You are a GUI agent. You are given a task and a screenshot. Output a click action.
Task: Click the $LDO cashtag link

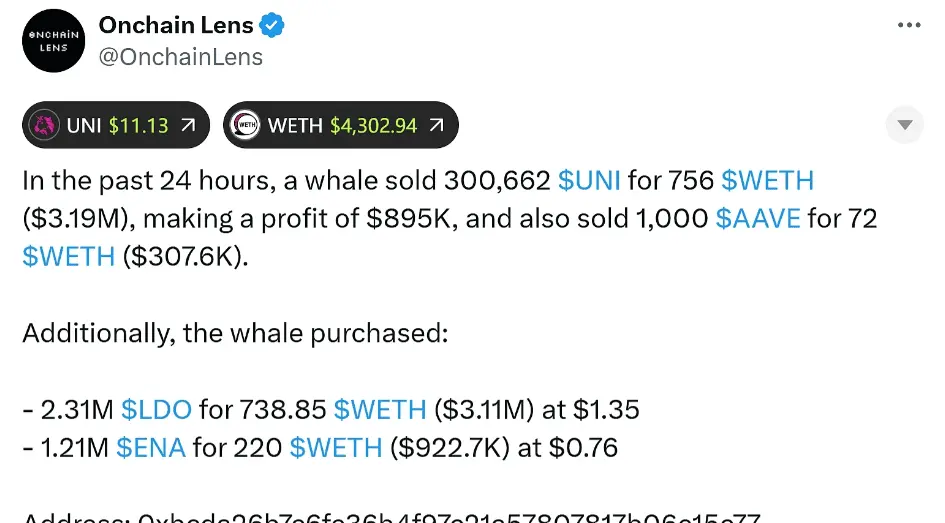pyautogui.click(x=156, y=410)
